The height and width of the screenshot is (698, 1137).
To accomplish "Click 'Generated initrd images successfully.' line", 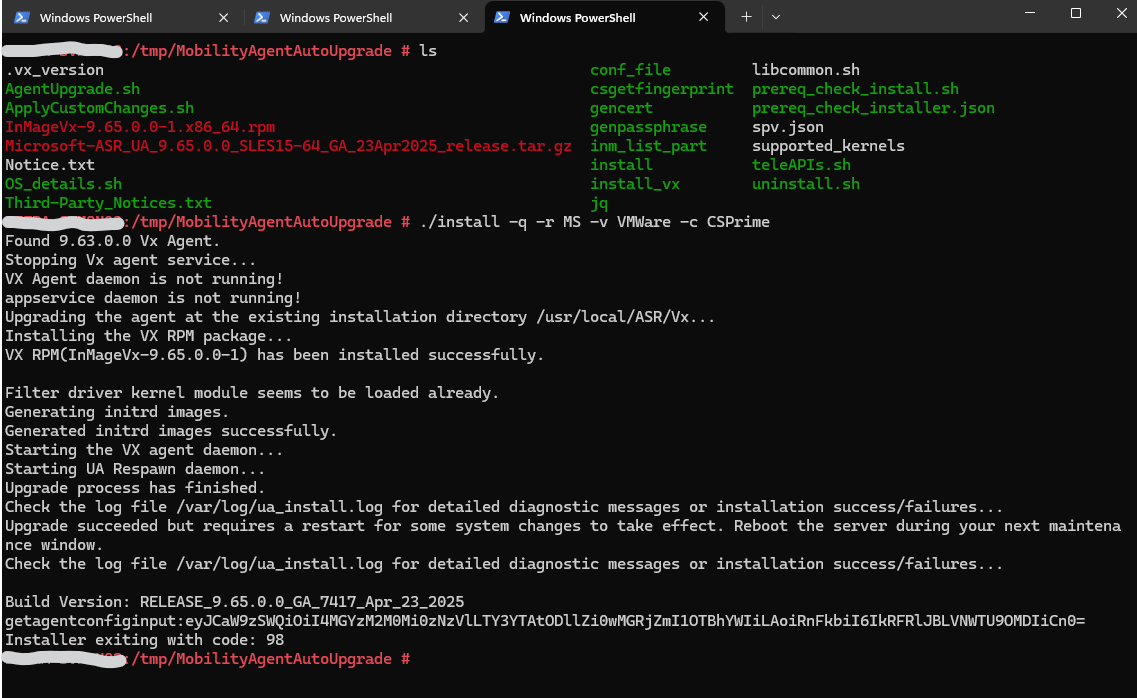I will pos(171,431).
